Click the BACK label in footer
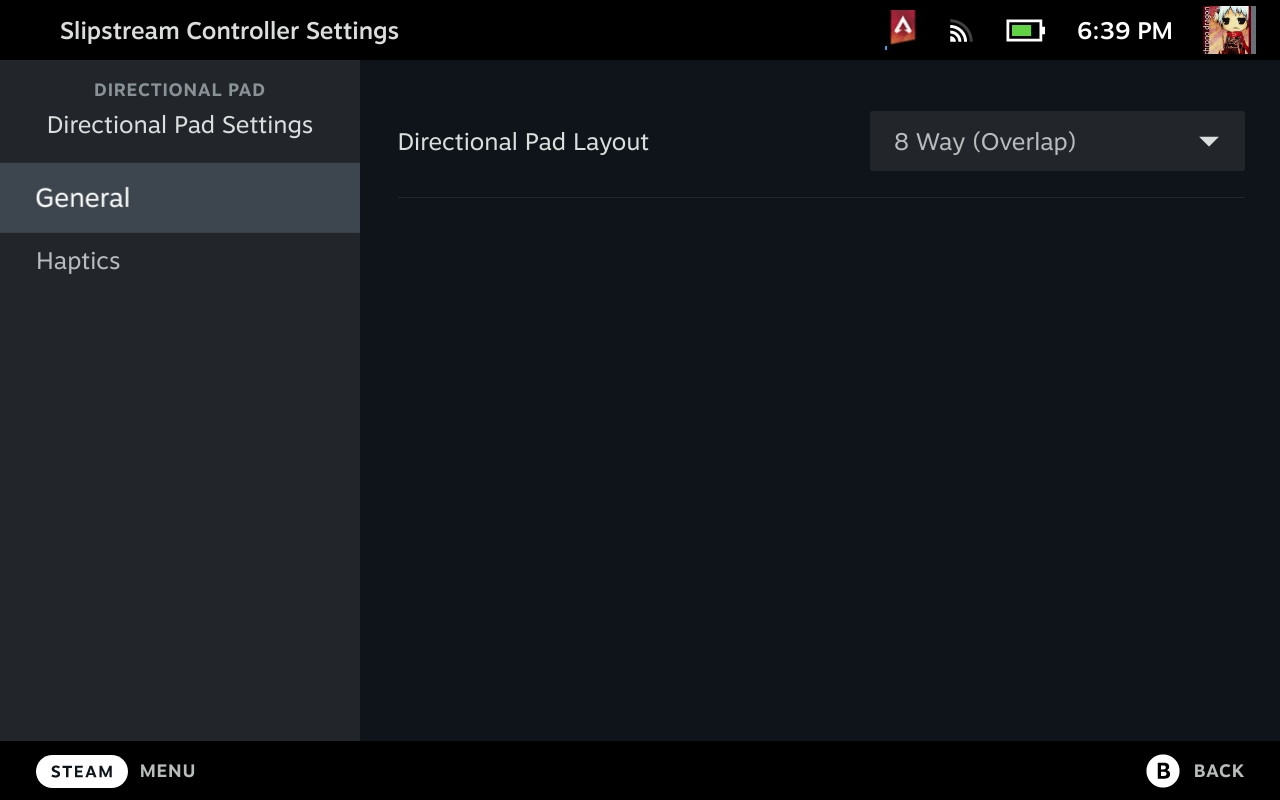Screen dimensions: 1280x800 1218,771
